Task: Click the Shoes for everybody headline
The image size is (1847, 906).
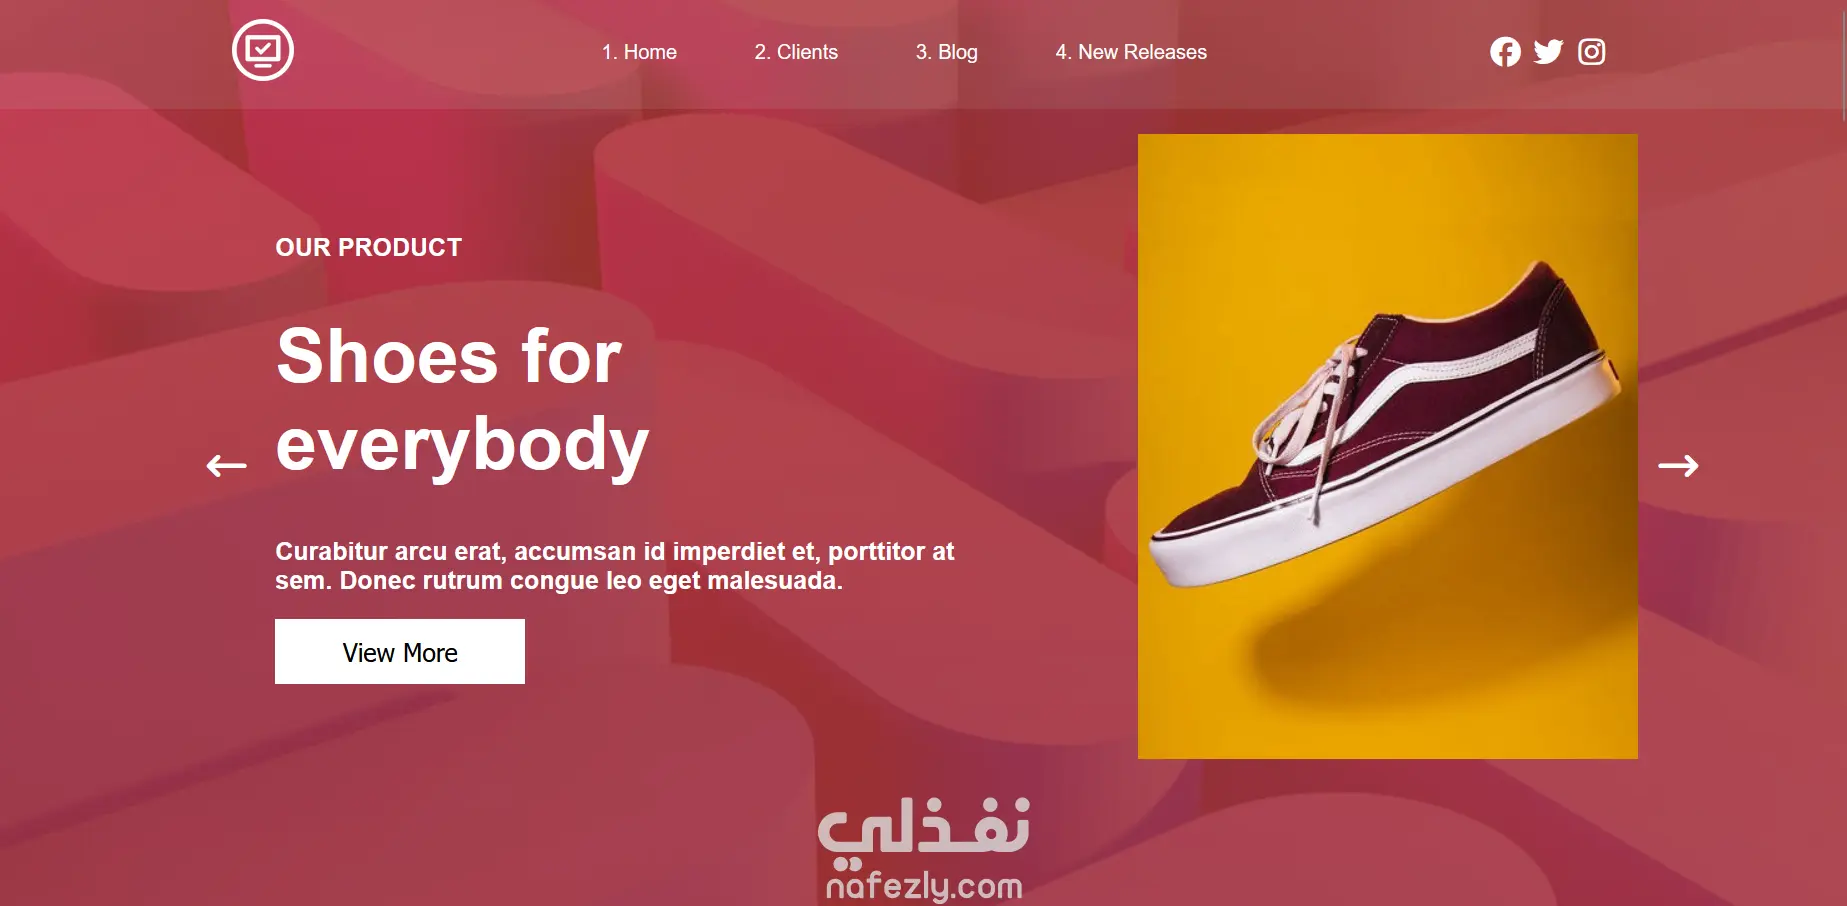Action: (463, 400)
